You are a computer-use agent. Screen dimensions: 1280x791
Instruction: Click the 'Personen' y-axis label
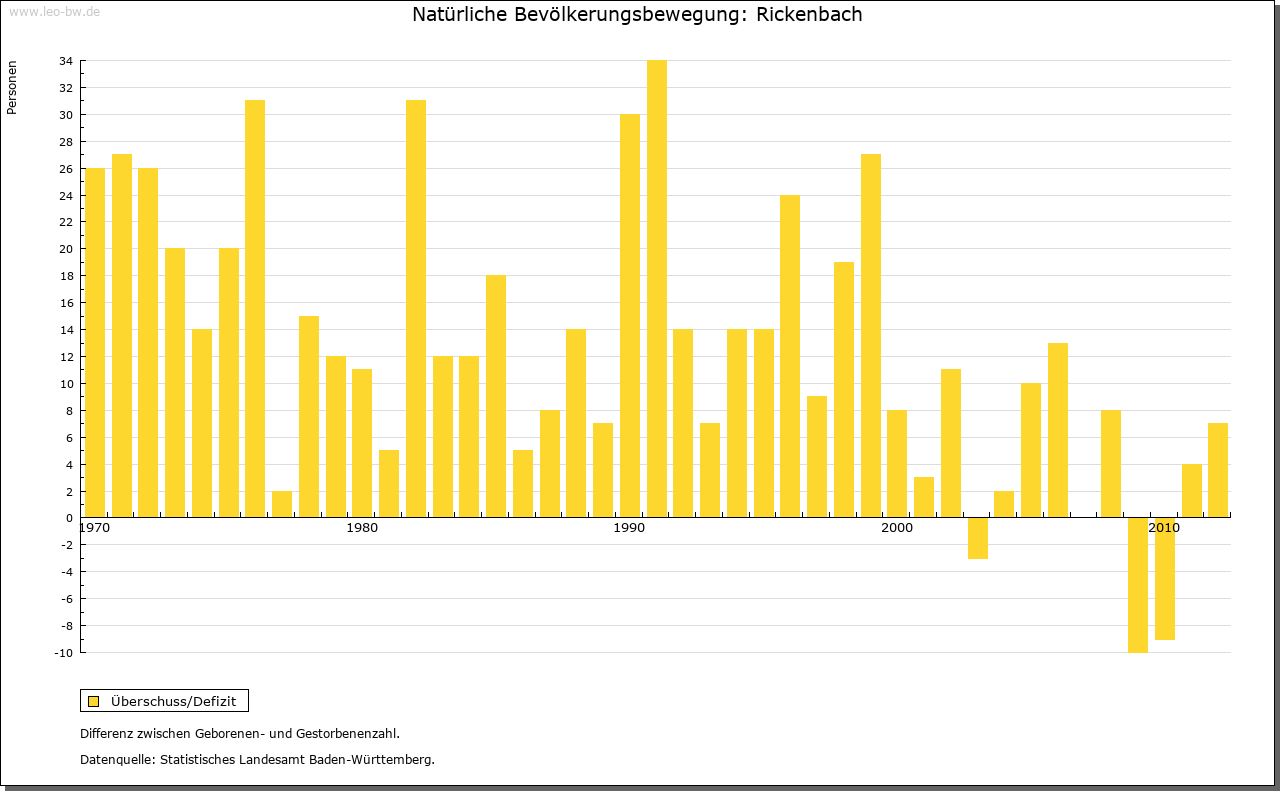coord(12,87)
